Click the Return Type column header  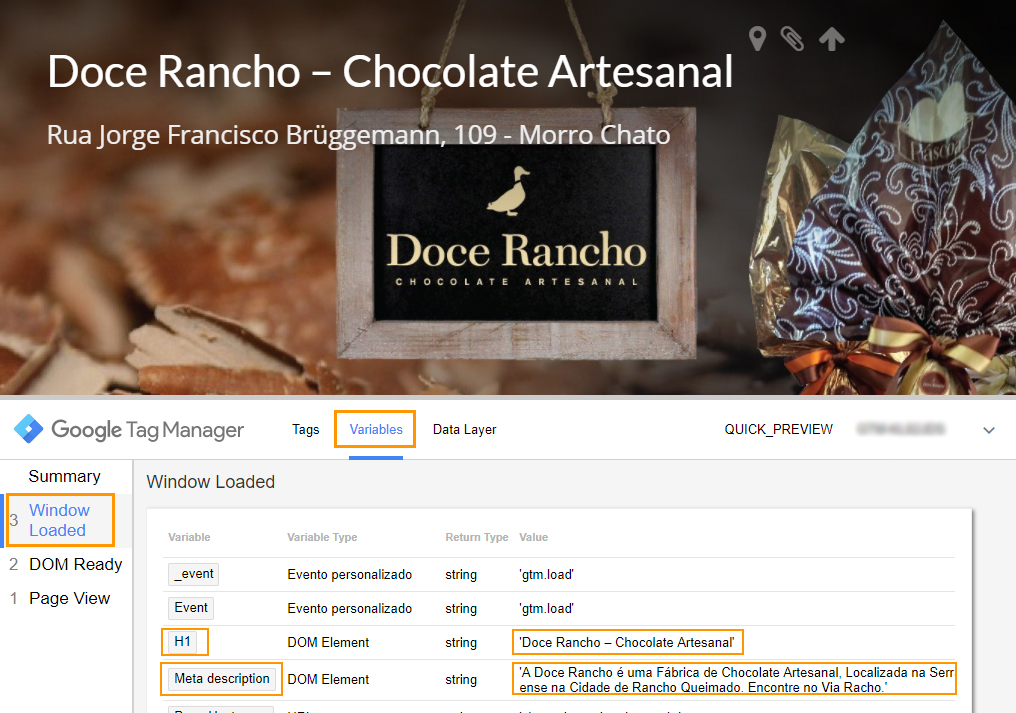coord(477,537)
